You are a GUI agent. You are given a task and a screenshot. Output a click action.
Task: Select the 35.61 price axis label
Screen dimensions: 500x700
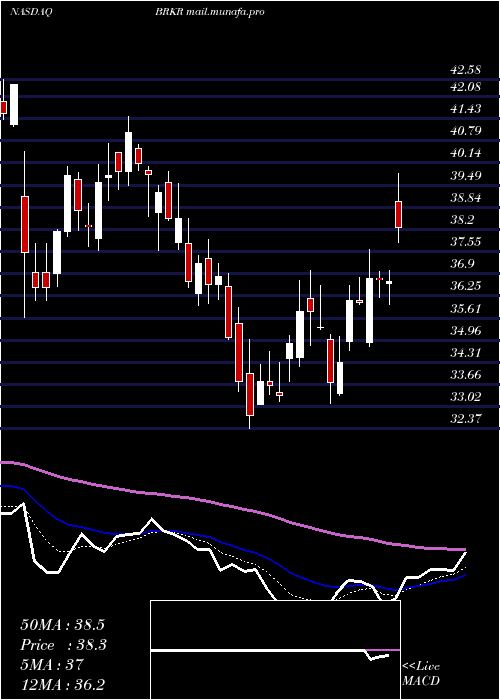coord(465,308)
